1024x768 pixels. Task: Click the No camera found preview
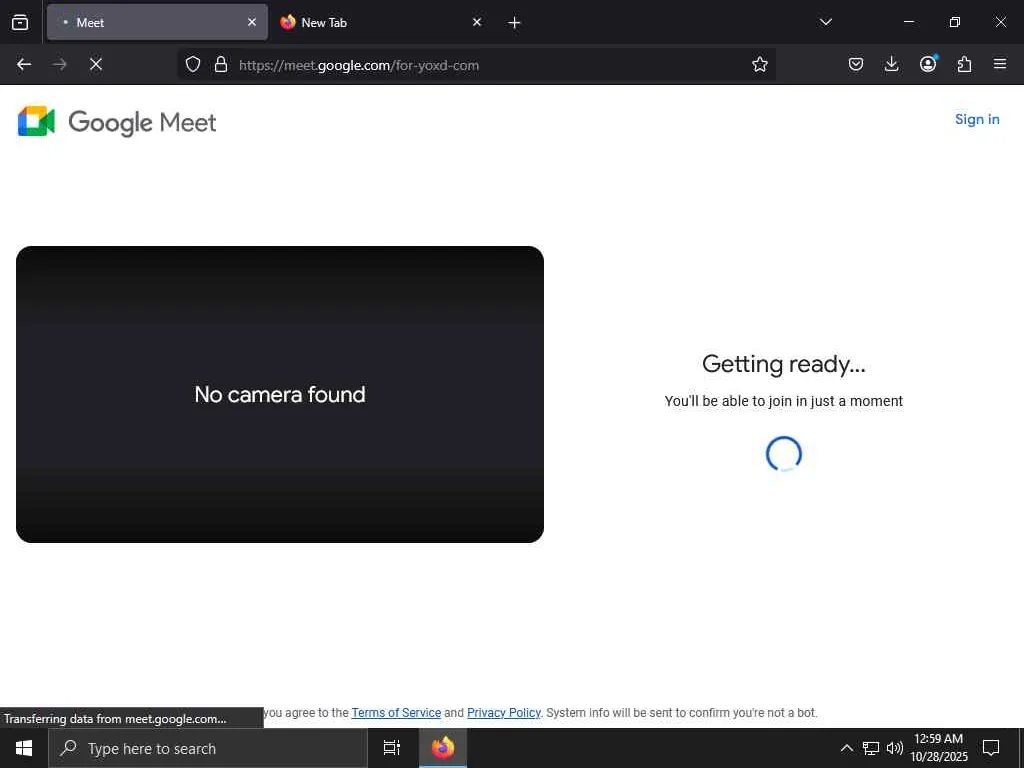coord(280,394)
